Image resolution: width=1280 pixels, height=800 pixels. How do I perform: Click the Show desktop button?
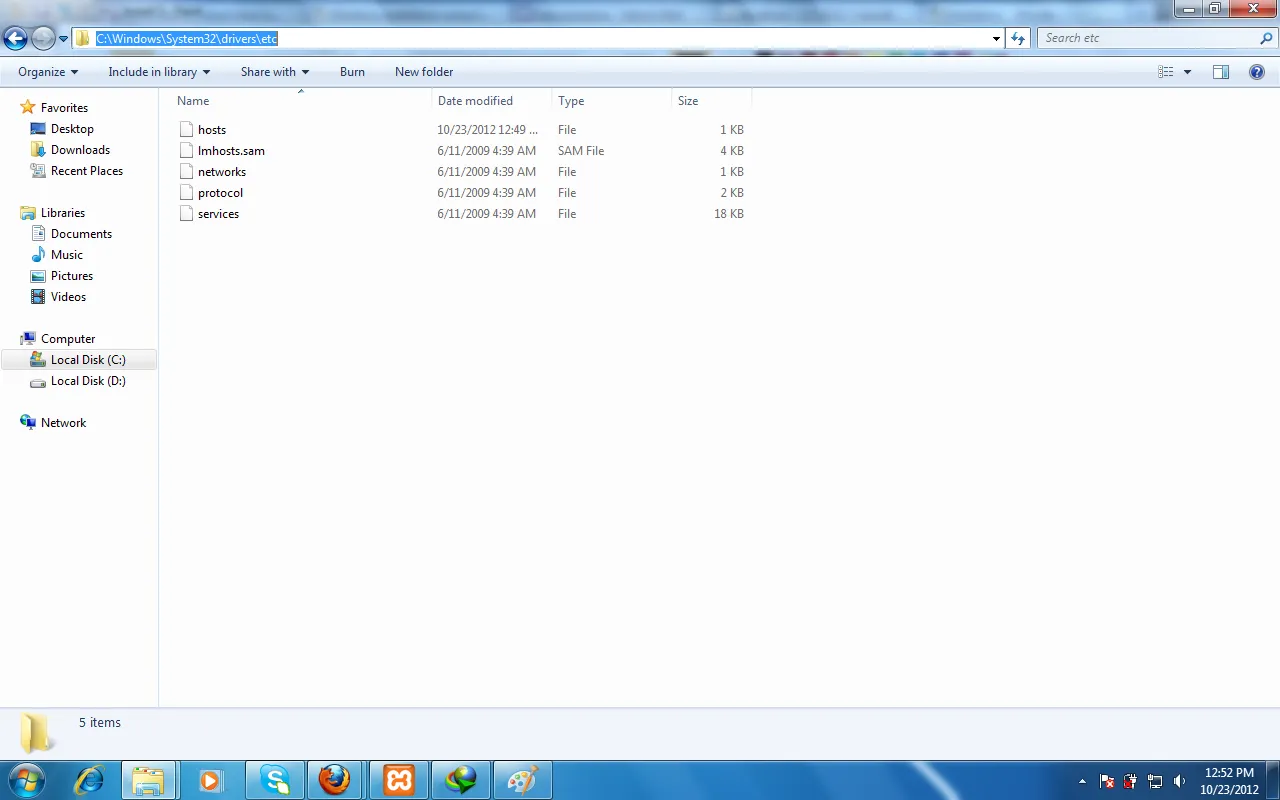point(1273,781)
